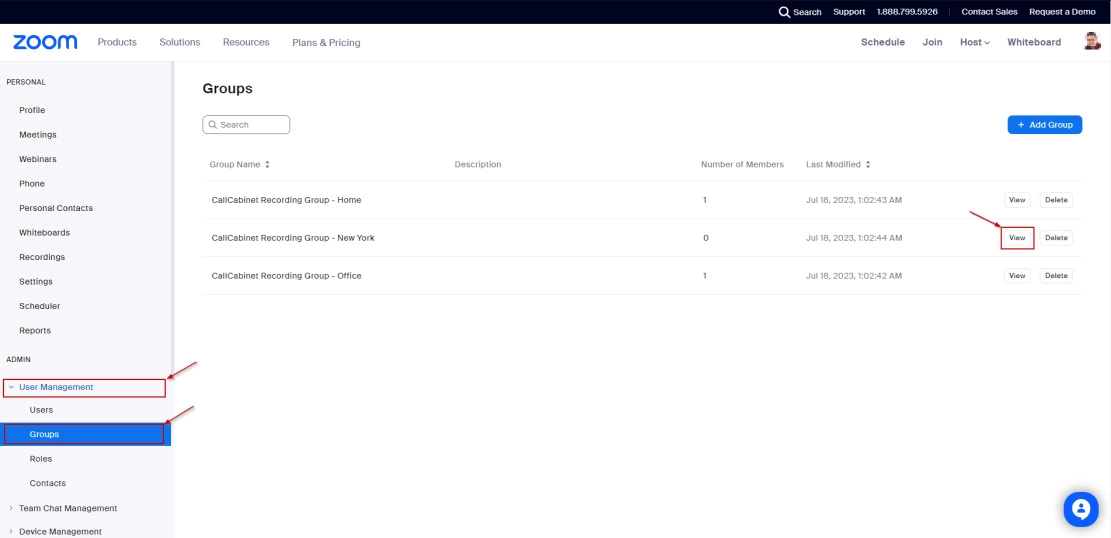Open the chat assistant bubble
Image resolution: width=1111 pixels, height=538 pixels.
click(x=1081, y=509)
